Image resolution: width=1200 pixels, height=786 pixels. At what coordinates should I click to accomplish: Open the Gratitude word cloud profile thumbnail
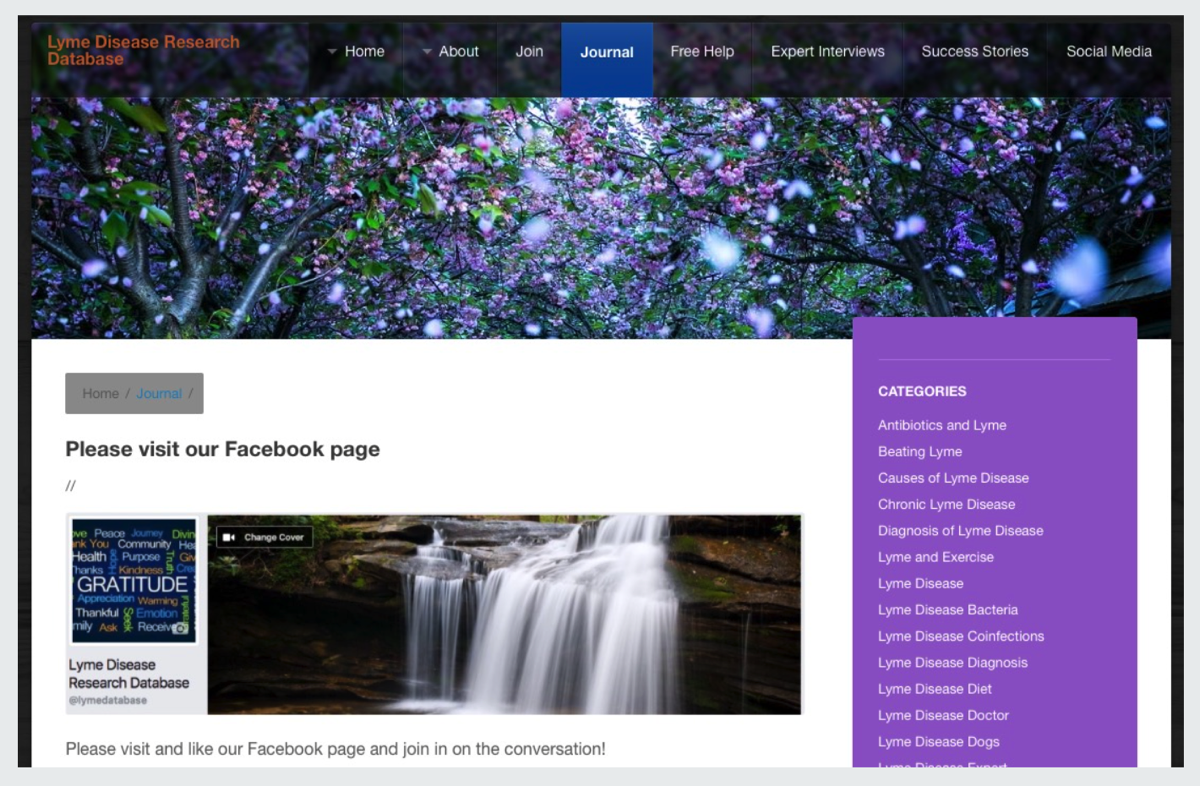point(133,580)
